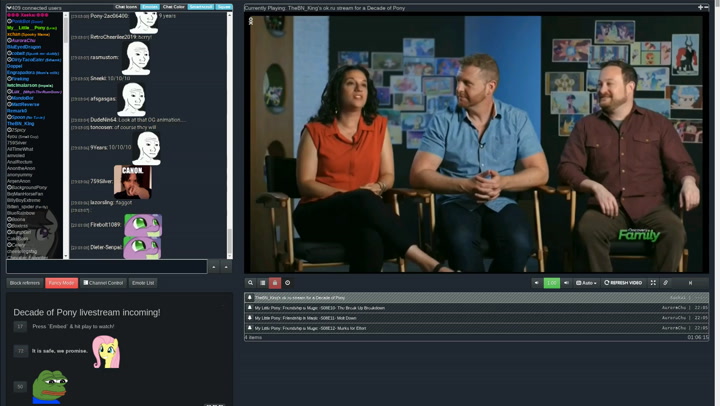The width and height of the screenshot is (720, 406).
Task: Click the link icon beside fullscreen
Action: pyautogui.click(x=666, y=283)
